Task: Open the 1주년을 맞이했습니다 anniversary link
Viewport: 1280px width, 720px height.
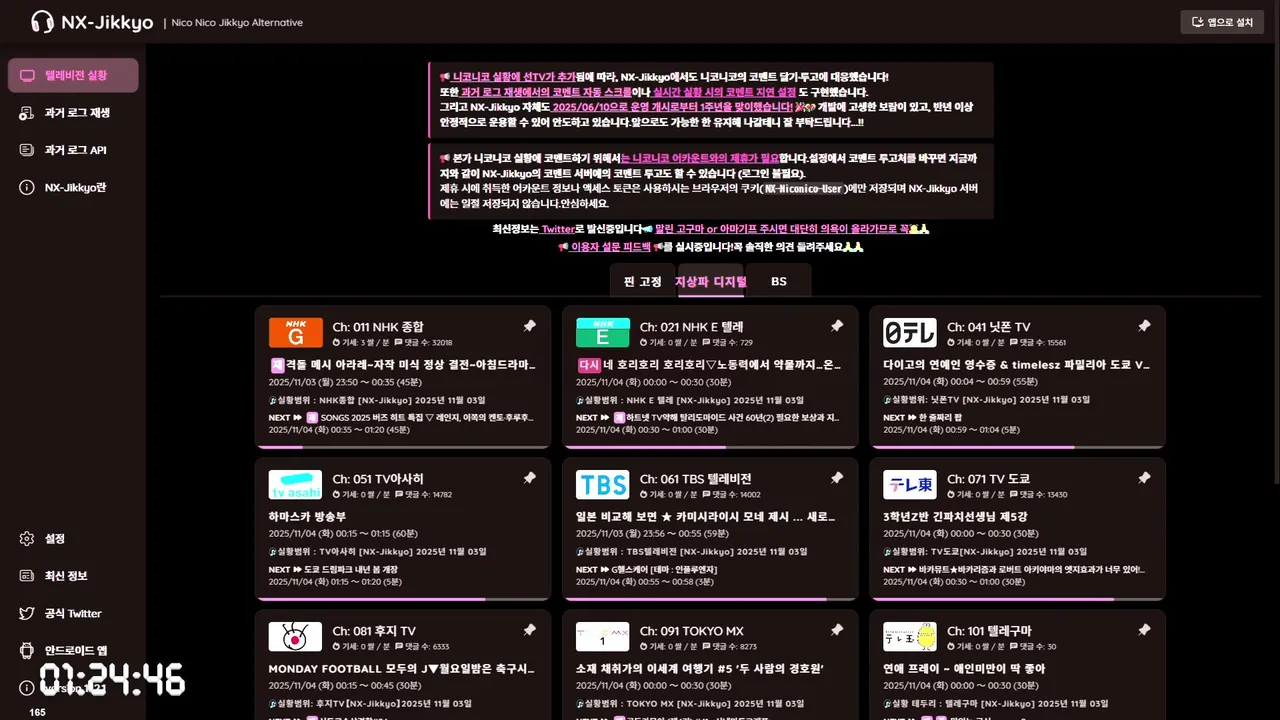Action: [673, 107]
